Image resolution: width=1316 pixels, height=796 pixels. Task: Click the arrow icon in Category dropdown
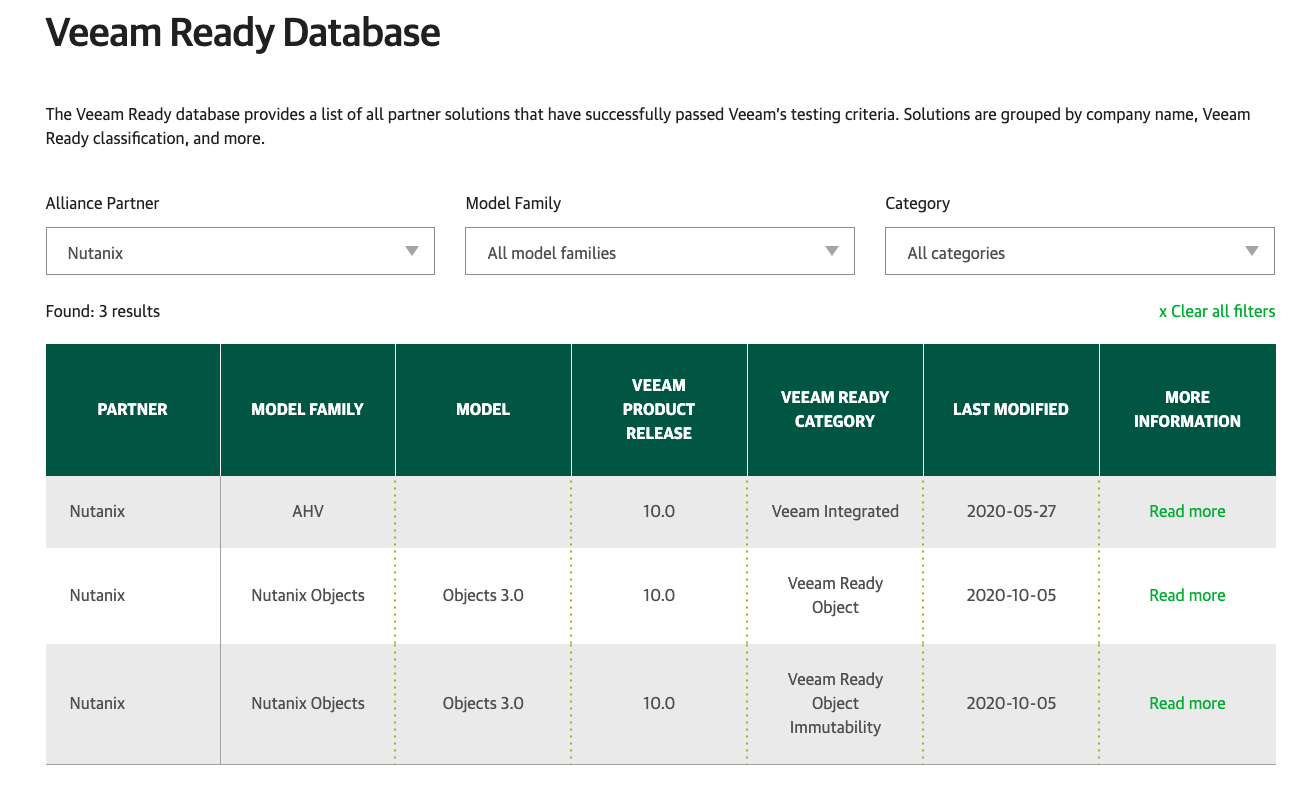click(x=1252, y=251)
